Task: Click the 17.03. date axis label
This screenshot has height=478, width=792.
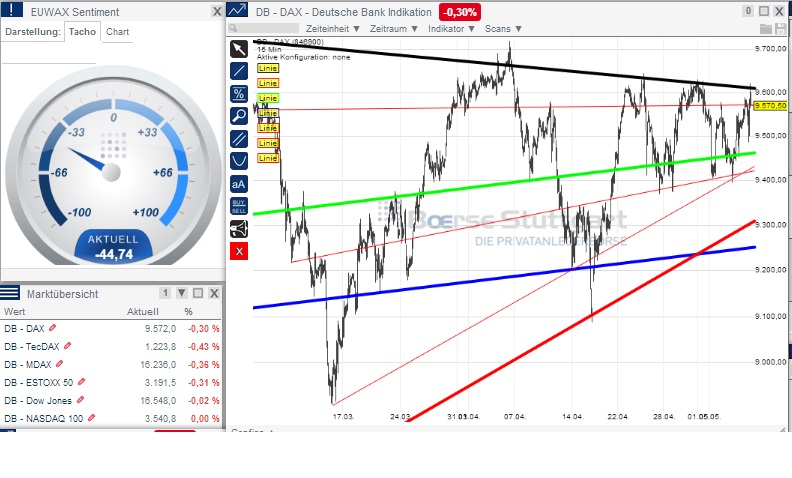Action: click(x=343, y=417)
